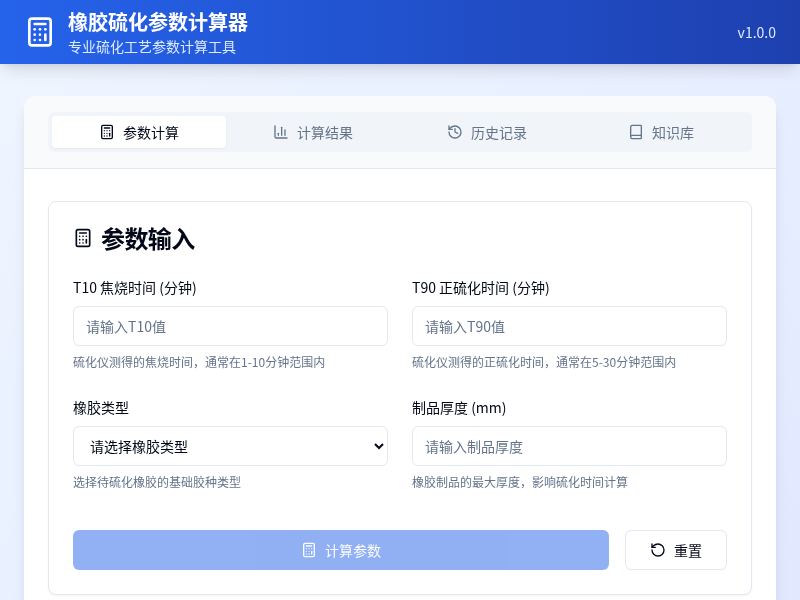Click the label T10 焦烧时间 (分钟)
The width and height of the screenshot is (800, 600).
click(x=135, y=288)
